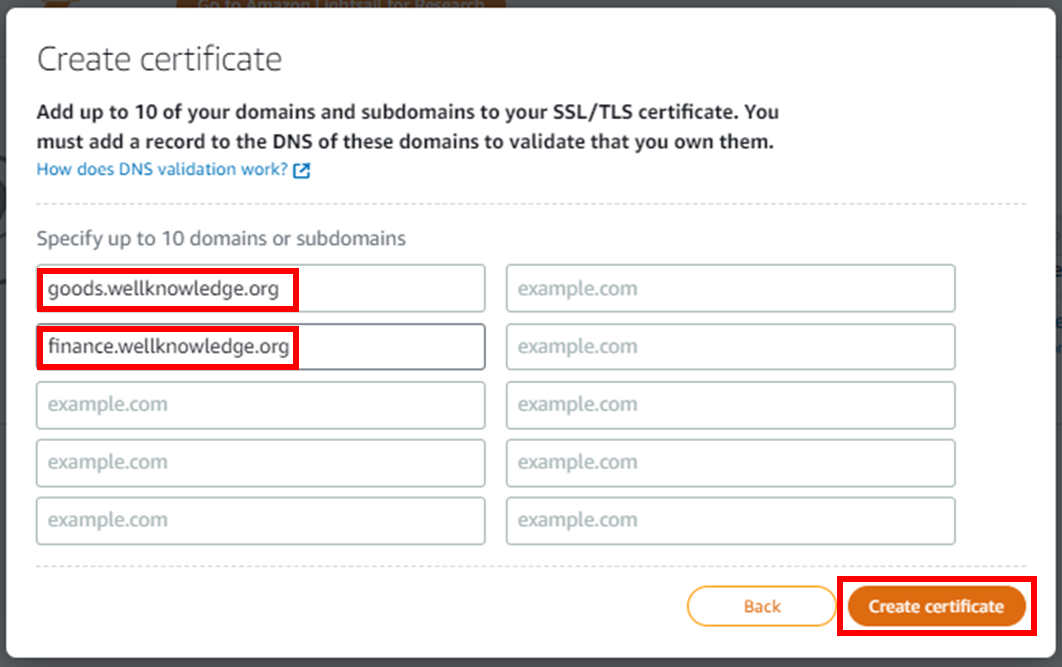
Task: Click the Create certificate dialog heading
Action: (159, 59)
